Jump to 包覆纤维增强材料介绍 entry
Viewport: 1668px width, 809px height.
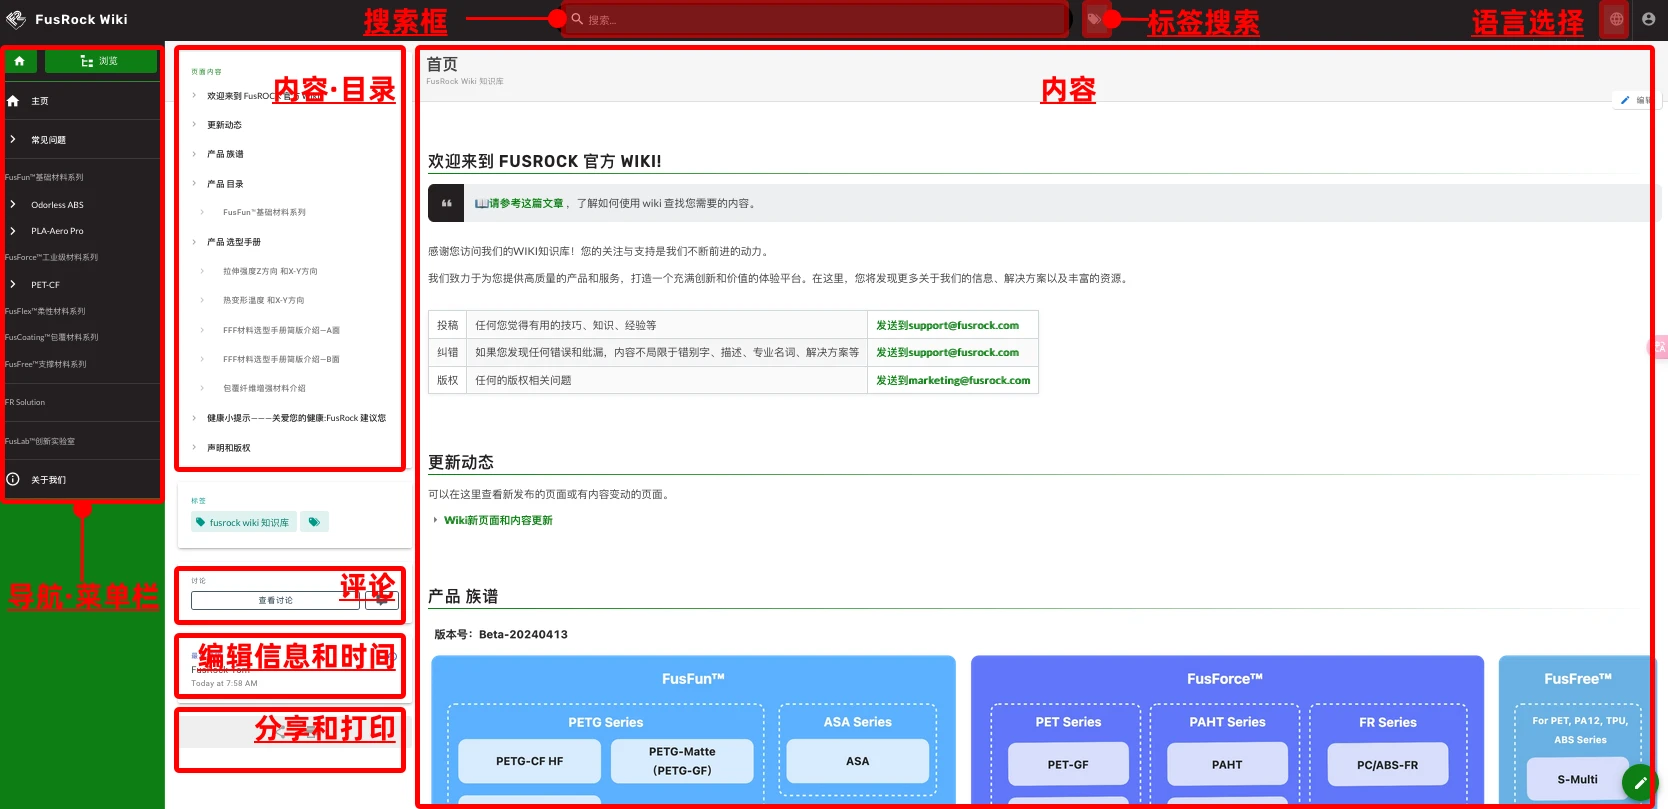(264, 388)
